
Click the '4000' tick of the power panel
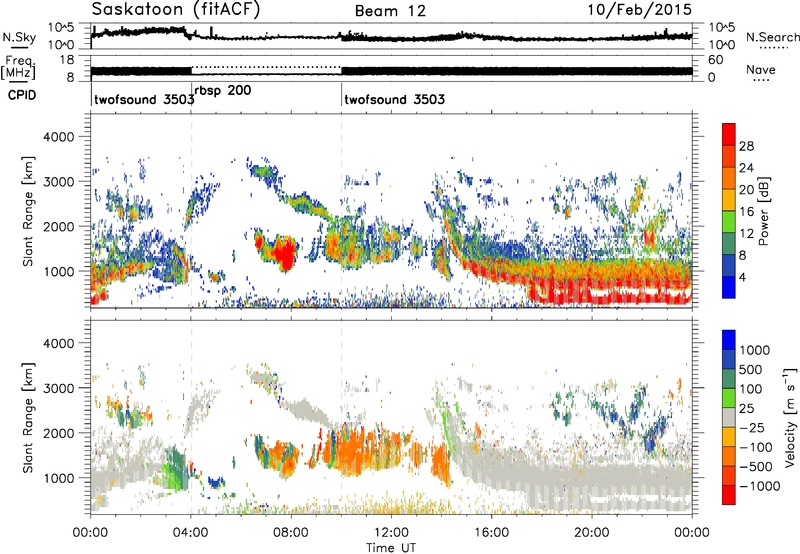[58, 137]
